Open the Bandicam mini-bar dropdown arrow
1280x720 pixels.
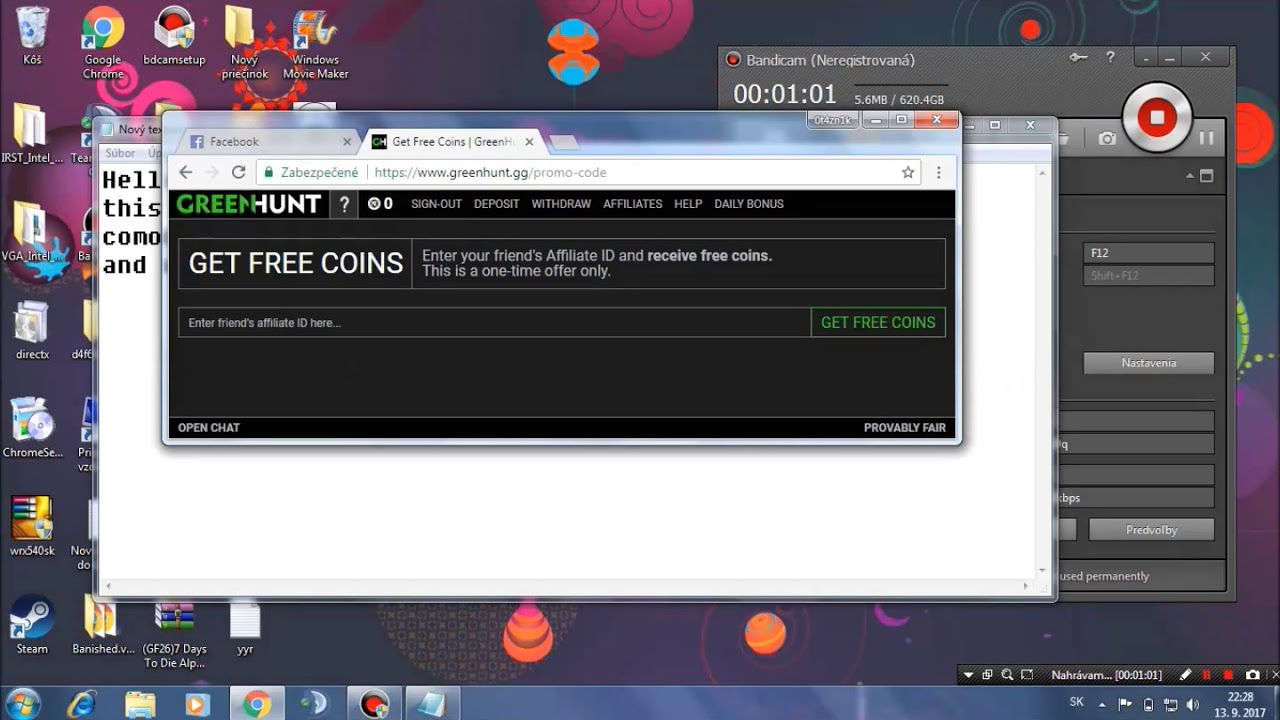coord(968,676)
